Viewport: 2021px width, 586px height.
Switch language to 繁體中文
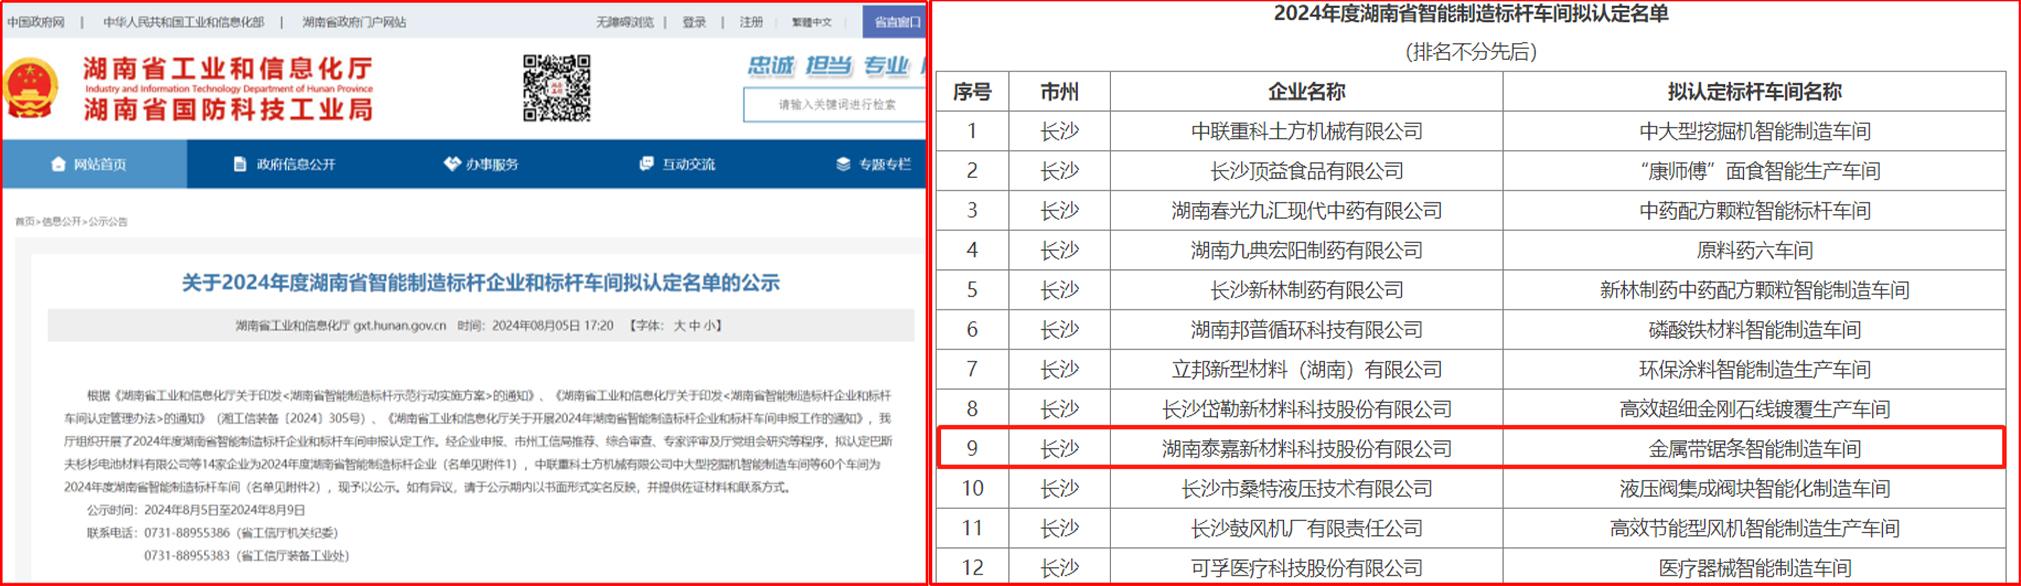click(811, 22)
